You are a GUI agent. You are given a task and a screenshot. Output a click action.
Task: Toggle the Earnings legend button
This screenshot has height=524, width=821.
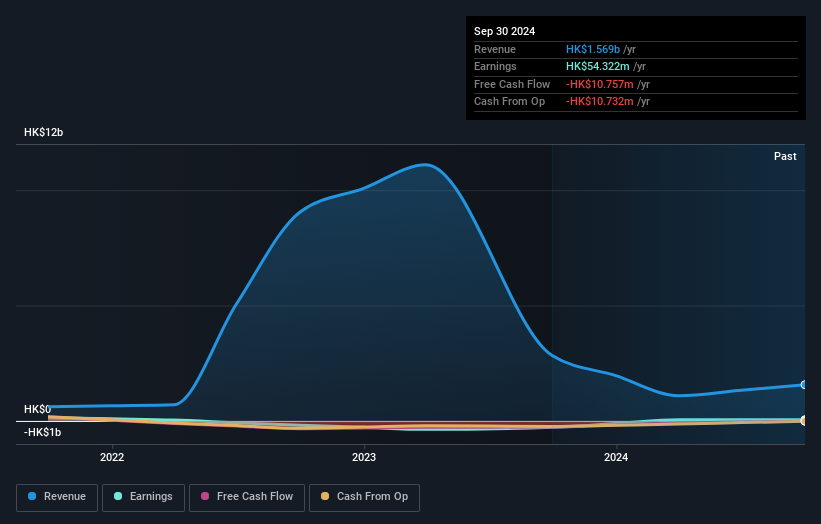click(x=143, y=497)
